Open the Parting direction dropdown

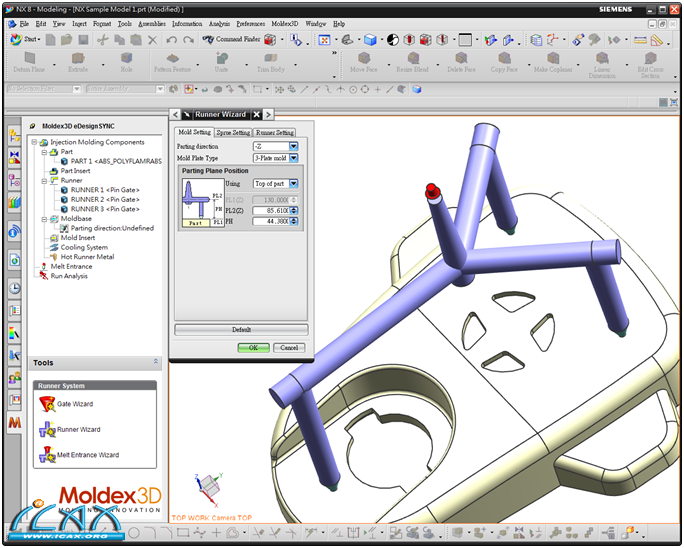(x=293, y=147)
